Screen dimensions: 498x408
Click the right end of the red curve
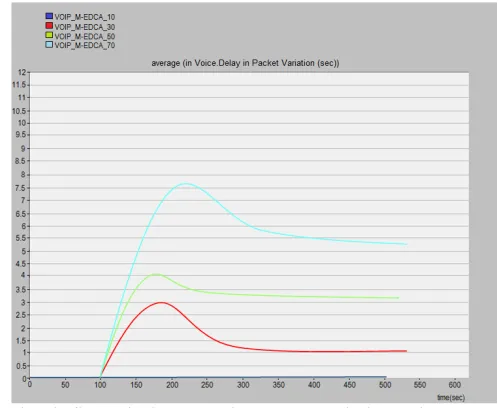click(406, 351)
